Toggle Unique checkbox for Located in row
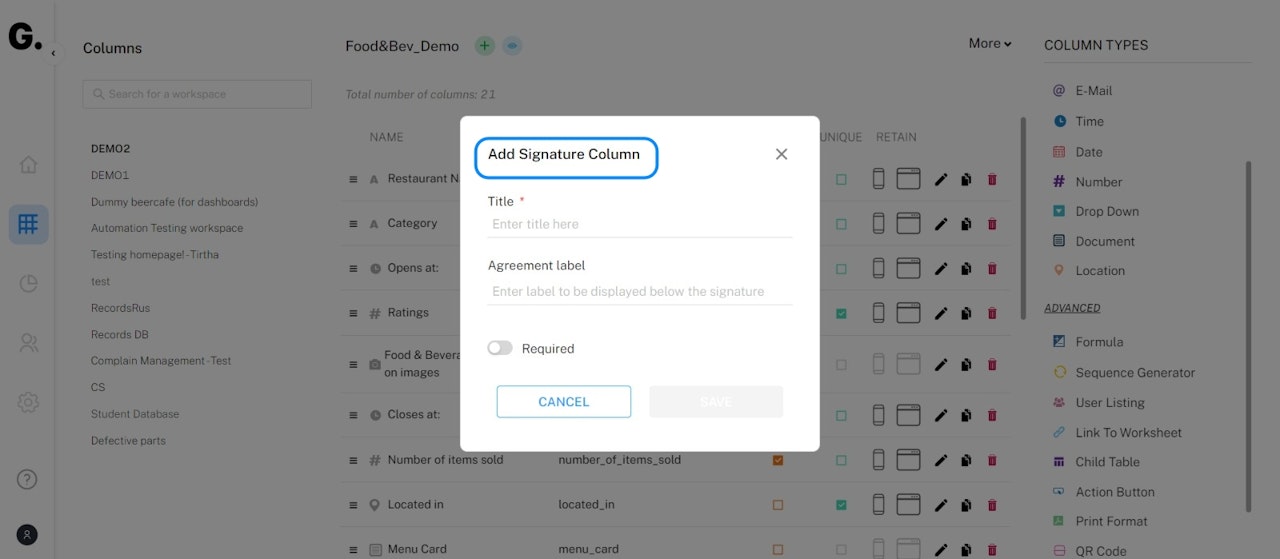The image size is (1280, 559). 841,505
